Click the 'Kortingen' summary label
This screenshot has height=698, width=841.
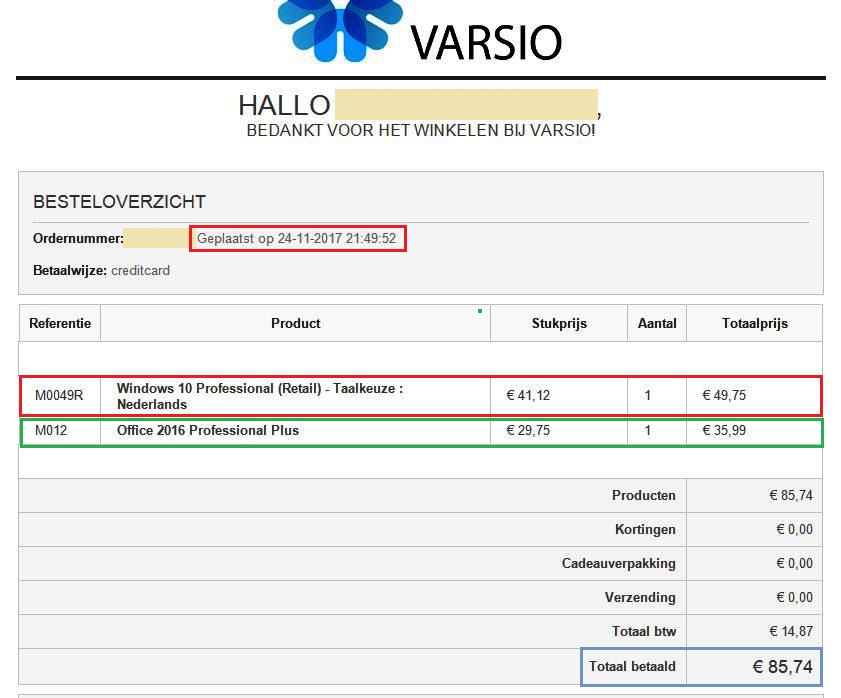pos(645,530)
